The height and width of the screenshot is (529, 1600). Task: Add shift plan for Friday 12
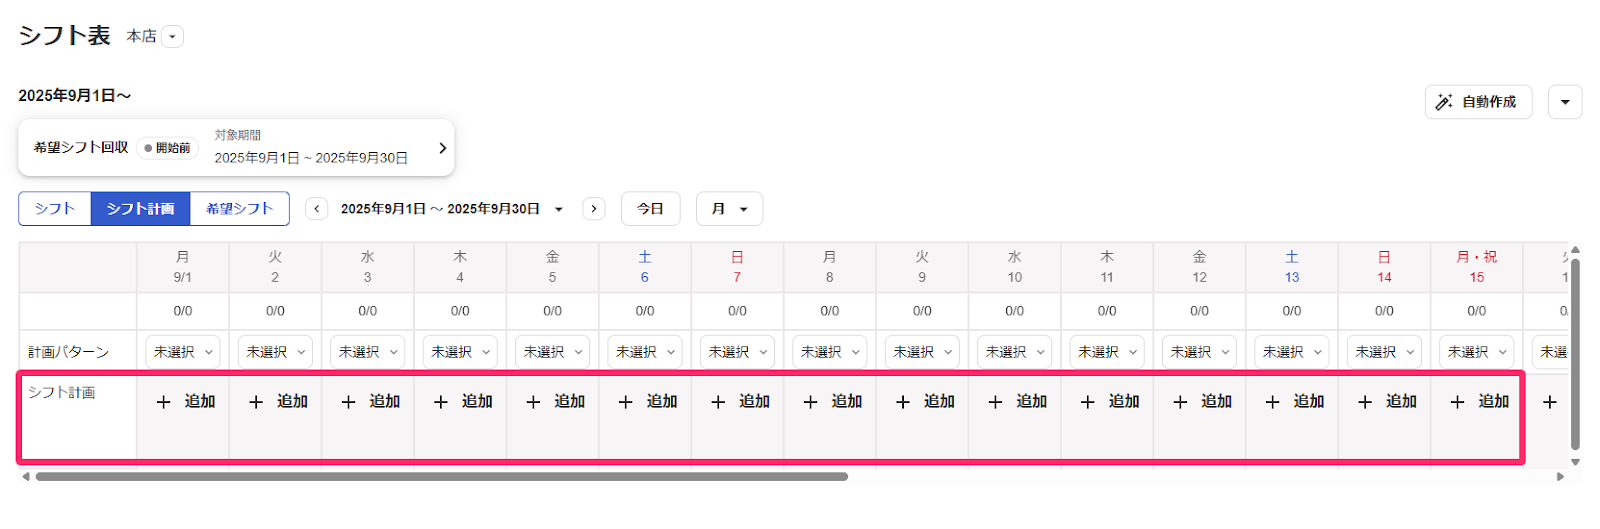1201,402
